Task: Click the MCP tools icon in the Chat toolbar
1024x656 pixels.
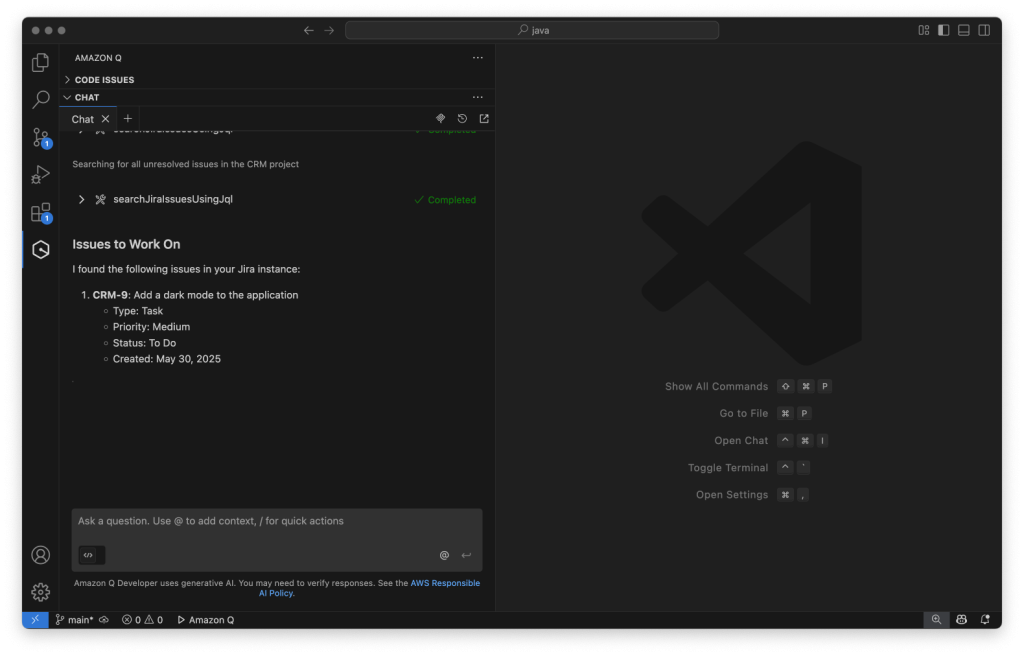Action: click(440, 118)
